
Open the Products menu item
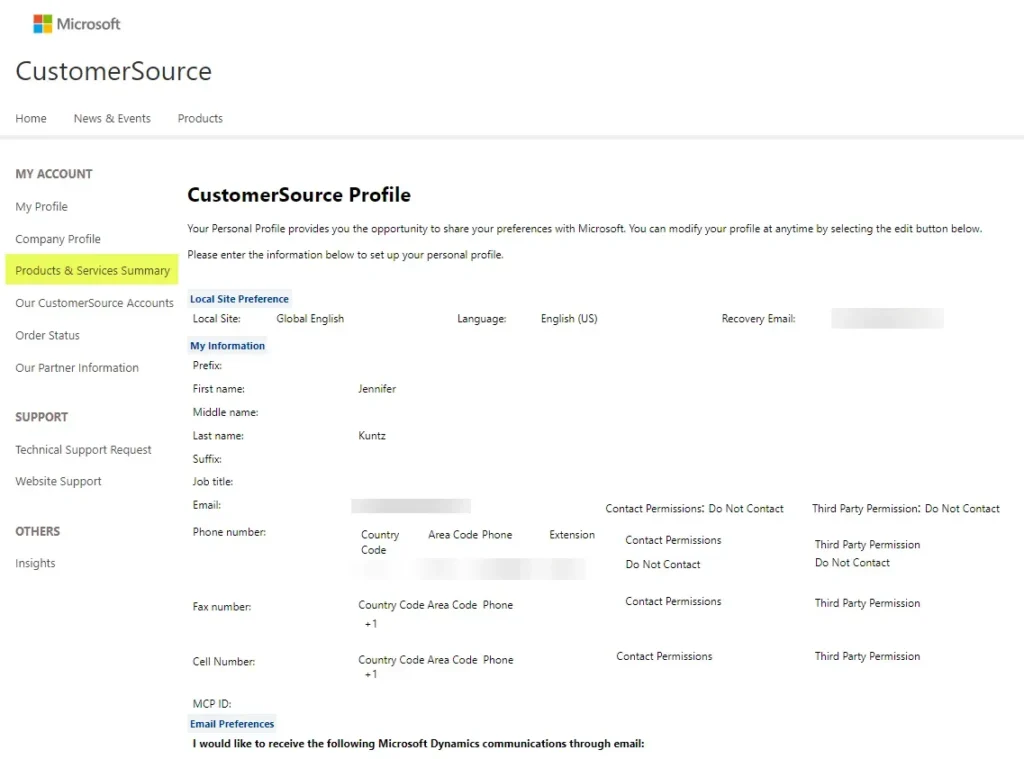click(199, 118)
